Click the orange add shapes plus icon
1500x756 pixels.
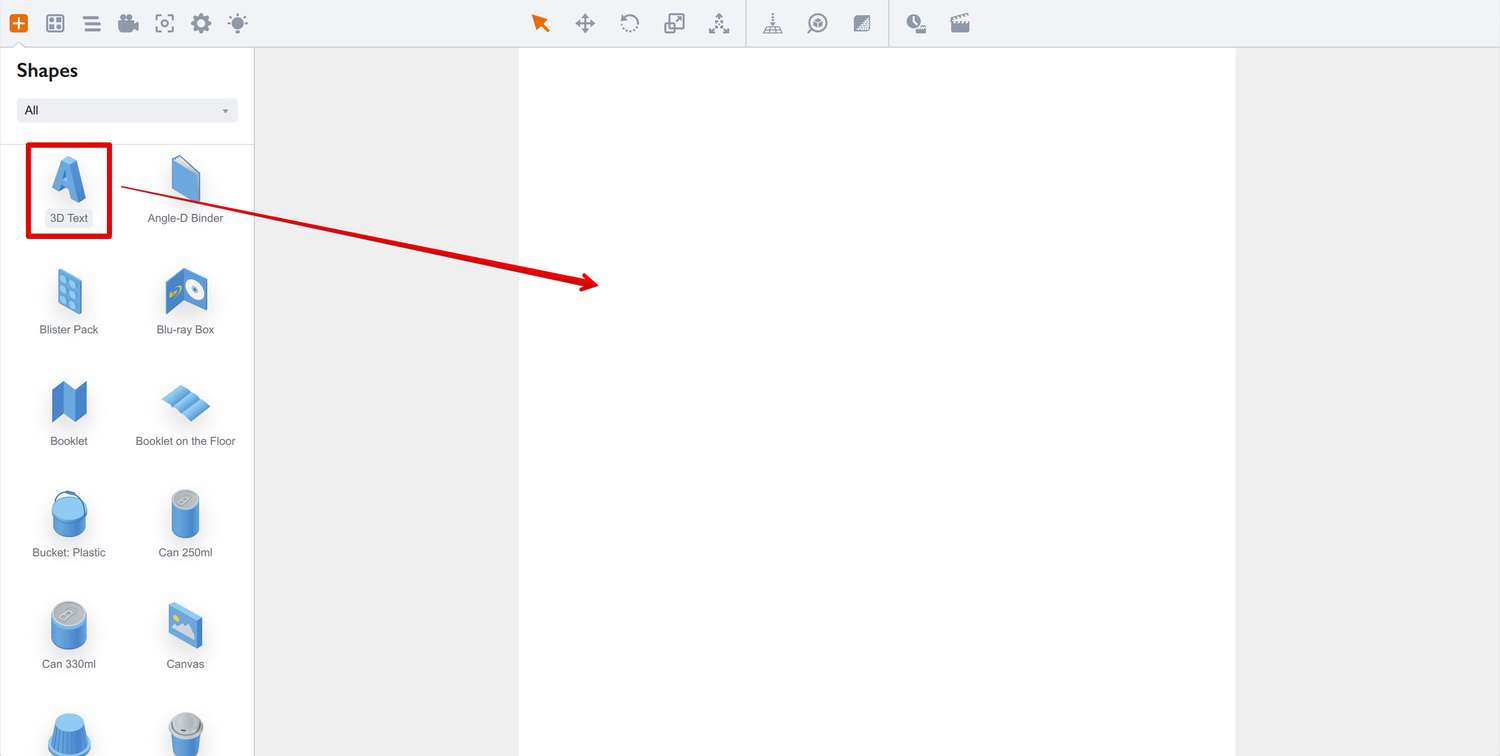(x=19, y=23)
